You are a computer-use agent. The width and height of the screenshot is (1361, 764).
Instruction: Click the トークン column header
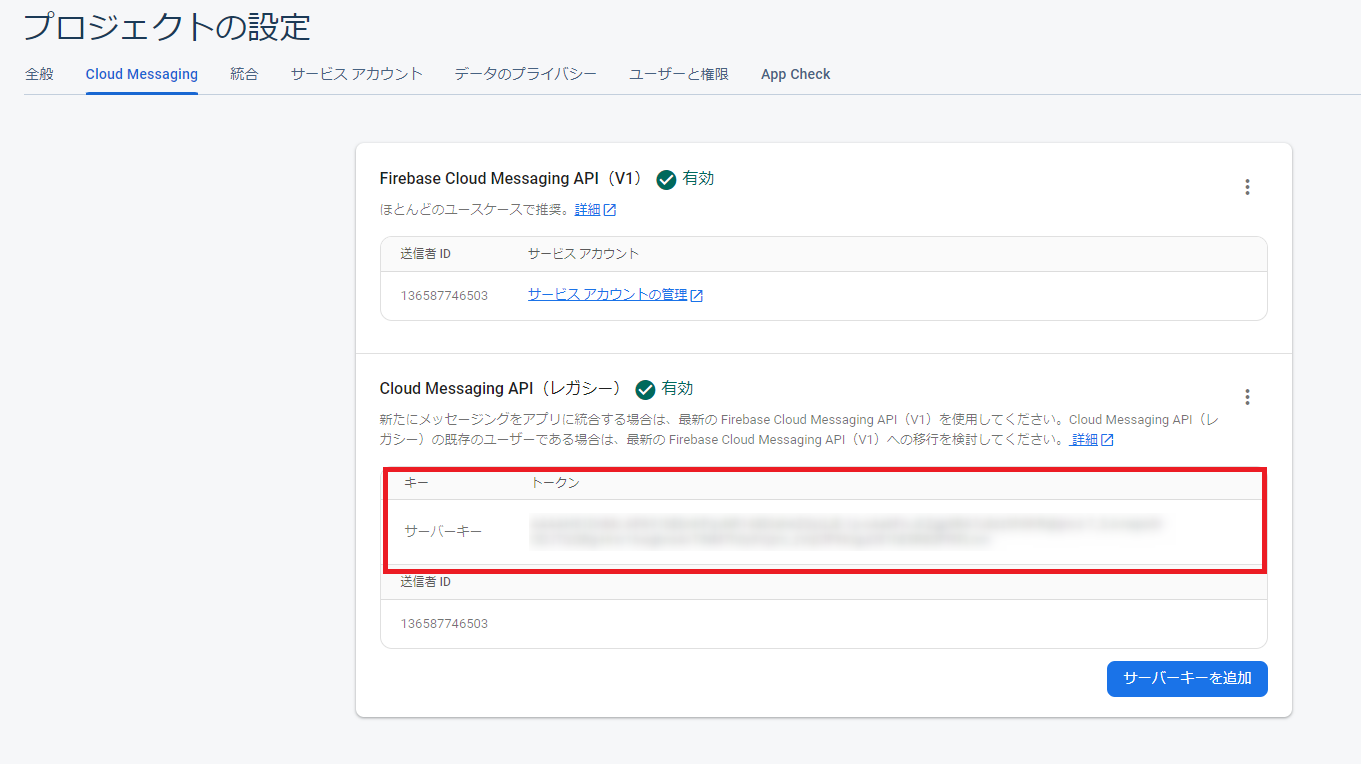coord(555,483)
